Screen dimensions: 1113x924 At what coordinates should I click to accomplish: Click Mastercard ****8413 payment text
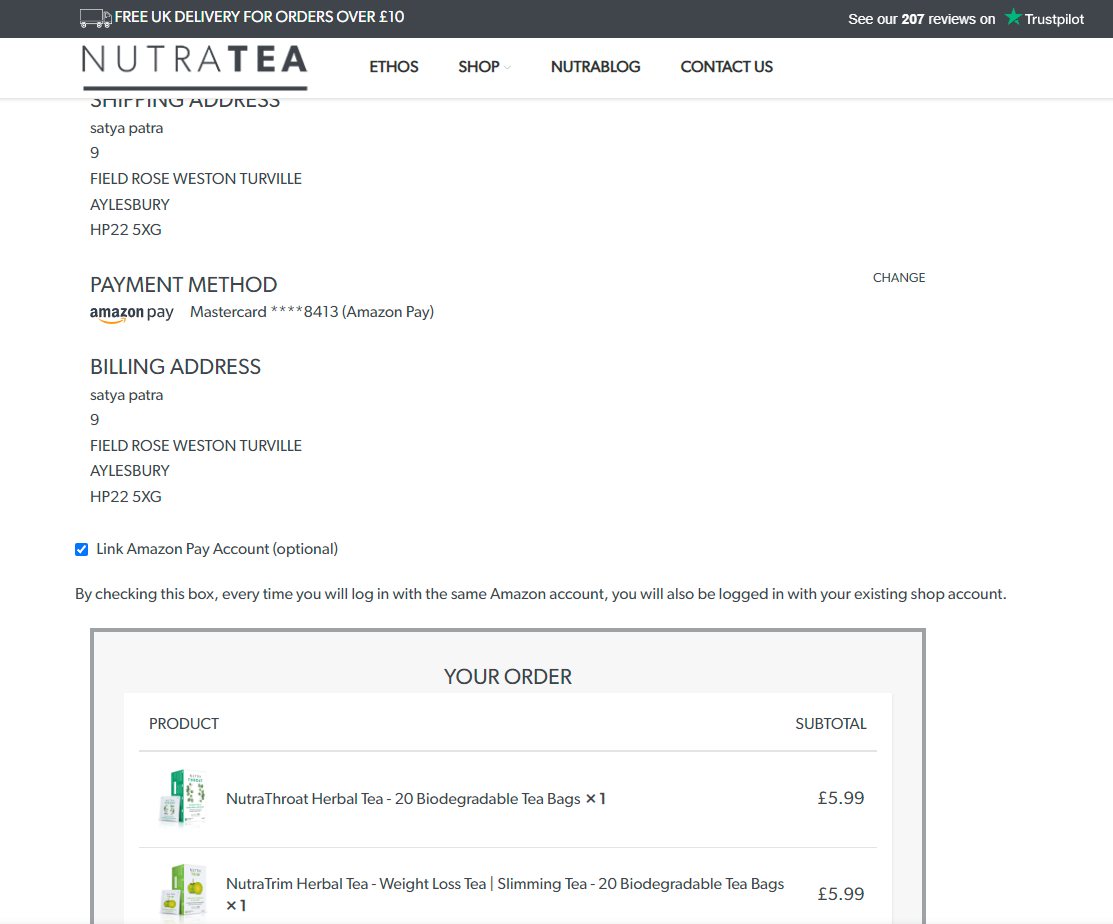pos(312,312)
